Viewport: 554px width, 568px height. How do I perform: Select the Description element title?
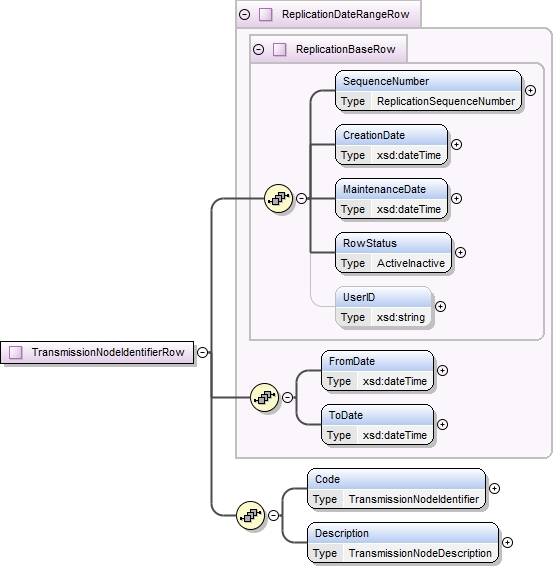pos(341,533)
